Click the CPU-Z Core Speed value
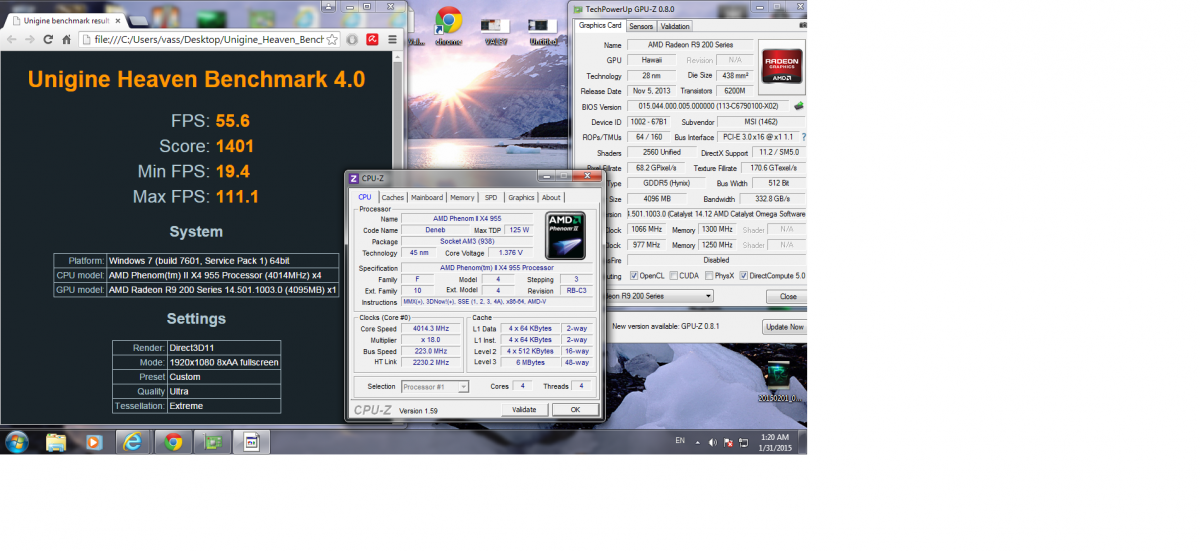 coord(432,328)
